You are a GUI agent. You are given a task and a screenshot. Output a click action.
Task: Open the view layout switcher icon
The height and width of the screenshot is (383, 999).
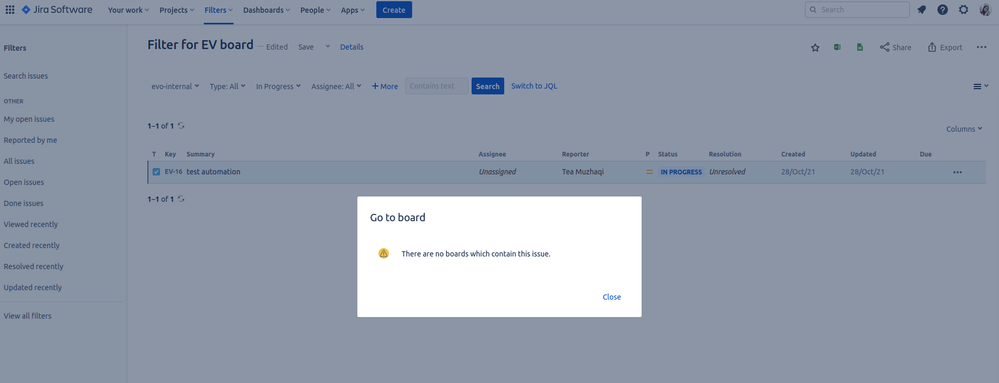point(981,86)
